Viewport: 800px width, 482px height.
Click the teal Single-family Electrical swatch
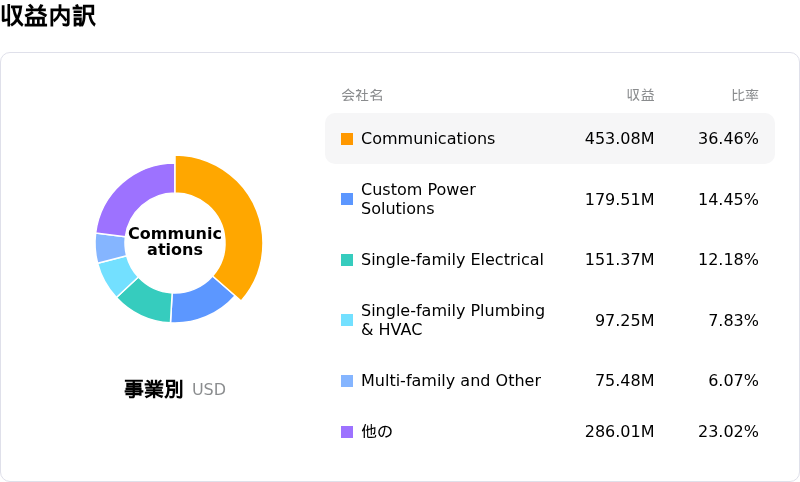347,260
